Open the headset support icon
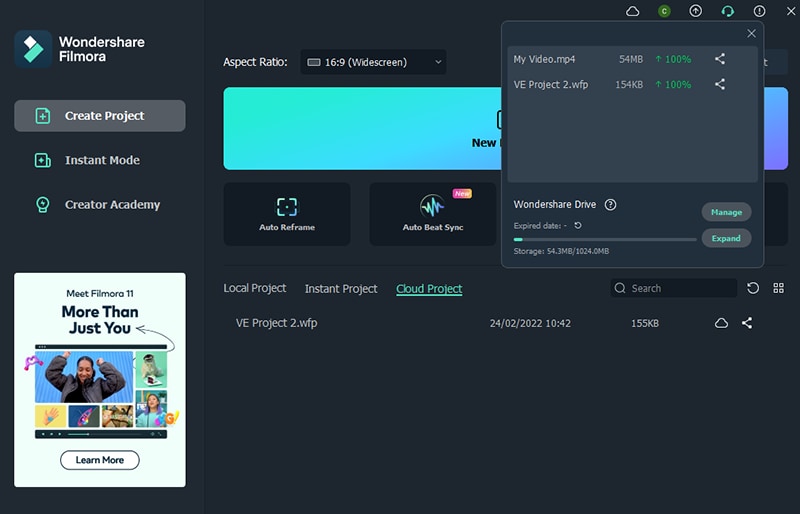800x514 pixels. 728,11
